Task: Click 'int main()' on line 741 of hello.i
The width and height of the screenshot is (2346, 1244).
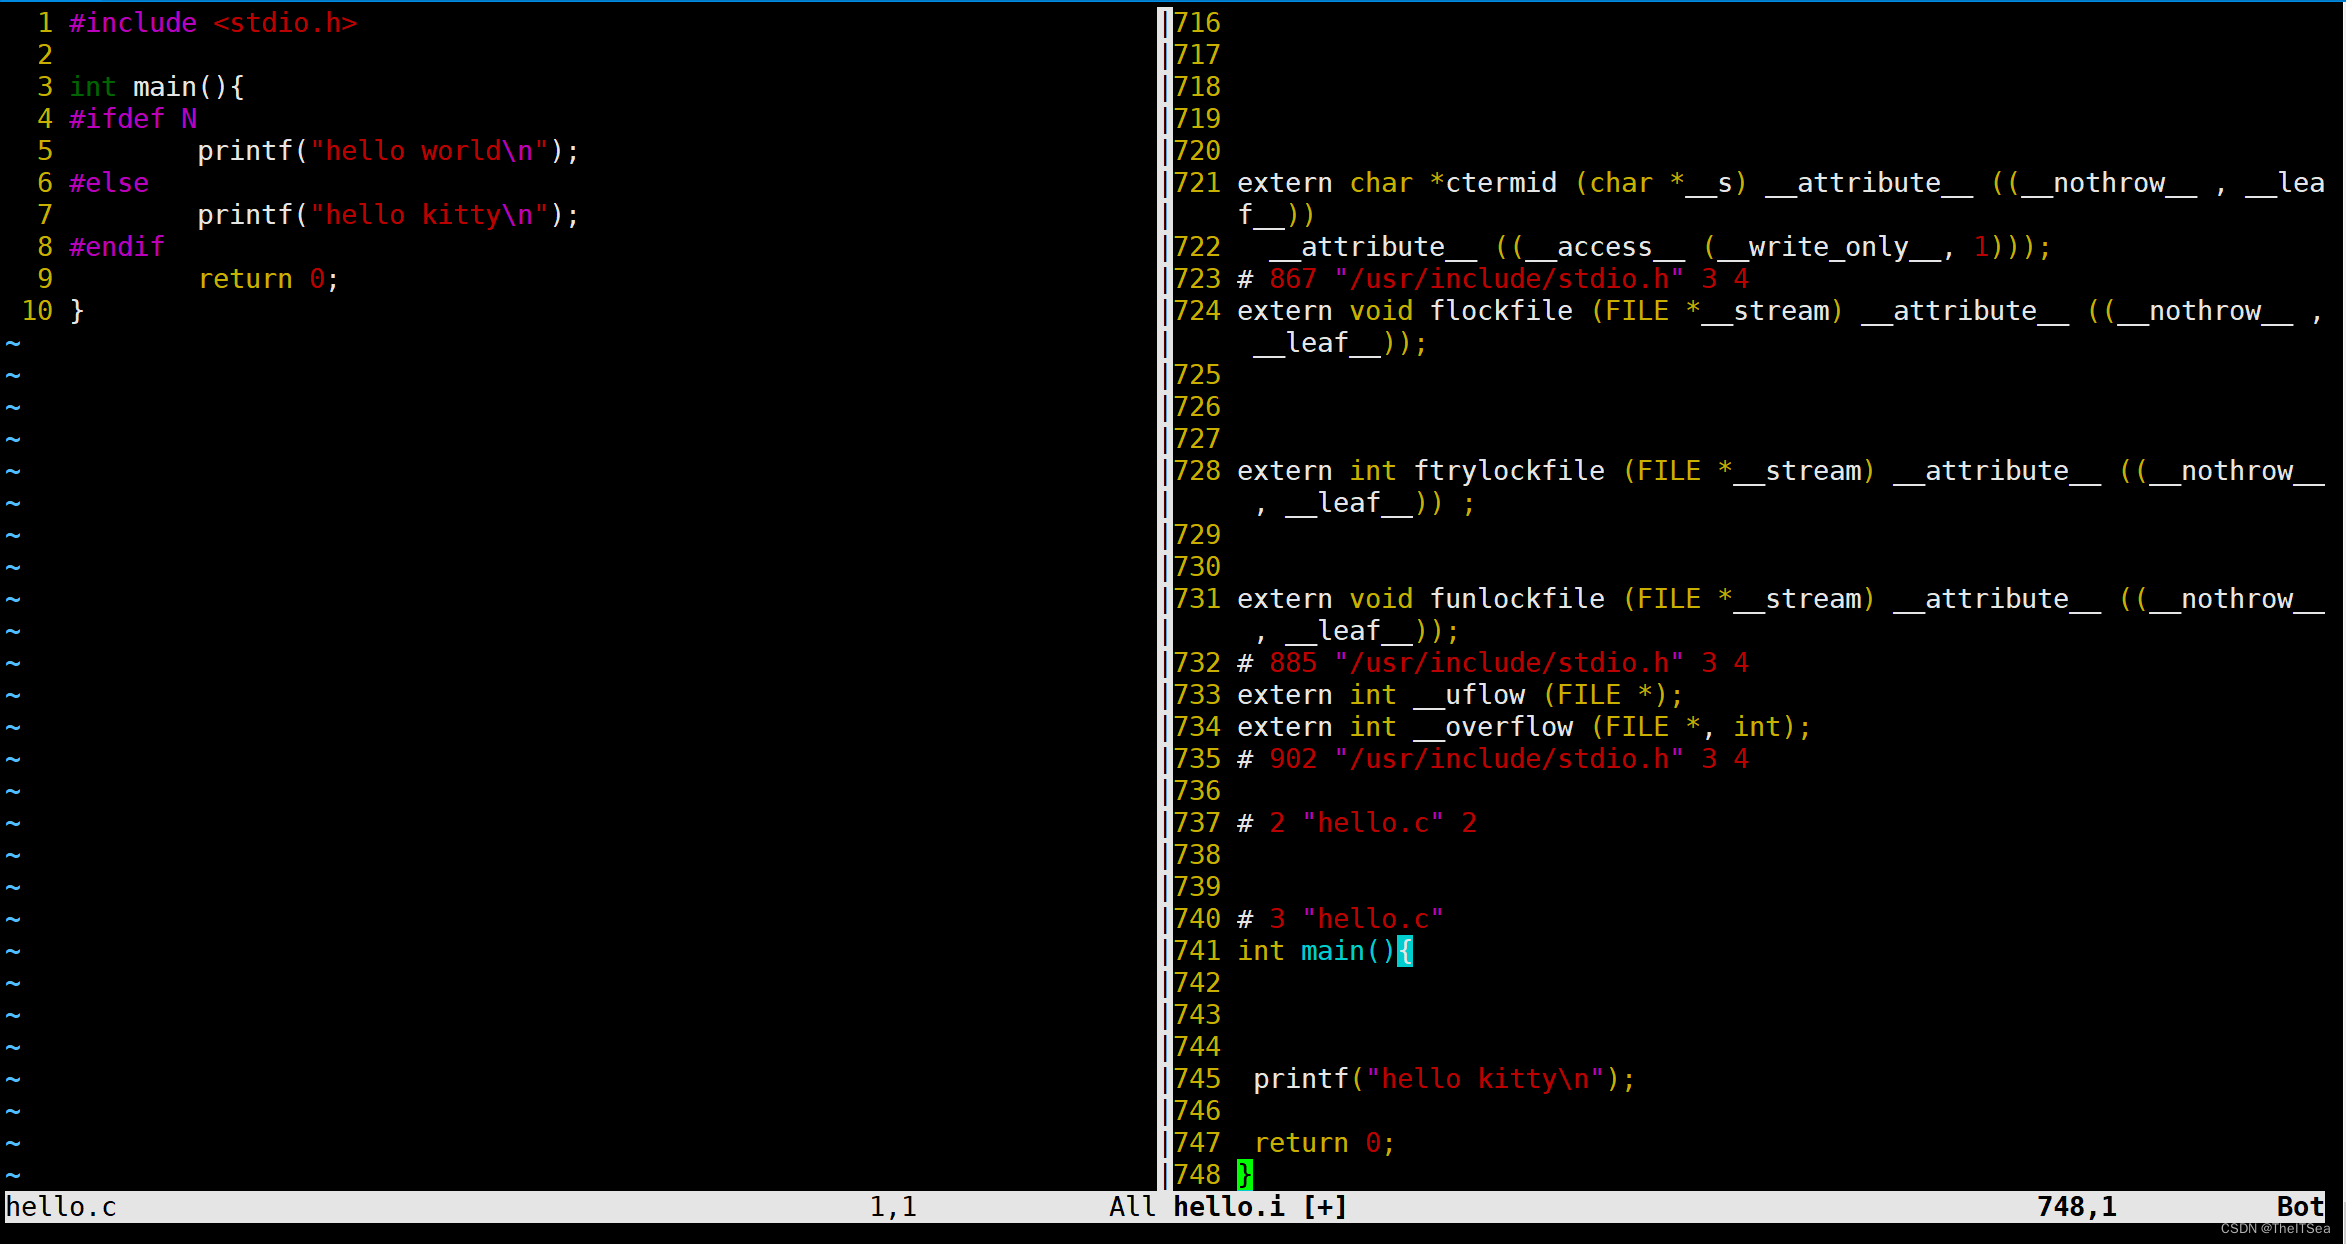Action: (x=1316, y=950)
